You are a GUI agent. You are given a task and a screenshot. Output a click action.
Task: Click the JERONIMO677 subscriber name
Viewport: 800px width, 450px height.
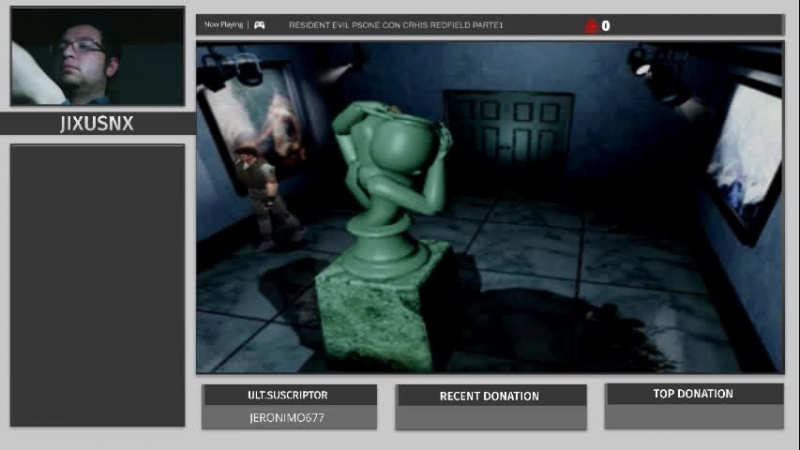click(287, 418)
